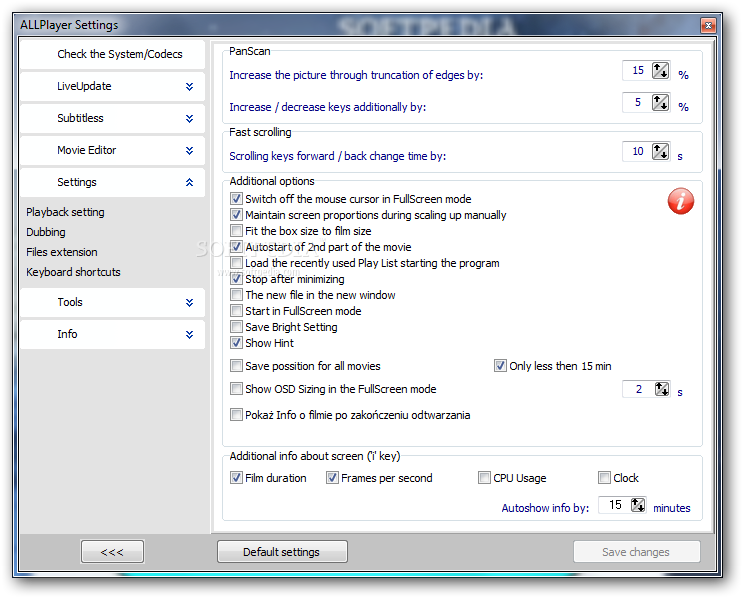Image resolution: width=743 pixels, height=598 pixels.
Task: Collapse the Settings section chevron
Action: pyautogui.click(x=189, y=182)
